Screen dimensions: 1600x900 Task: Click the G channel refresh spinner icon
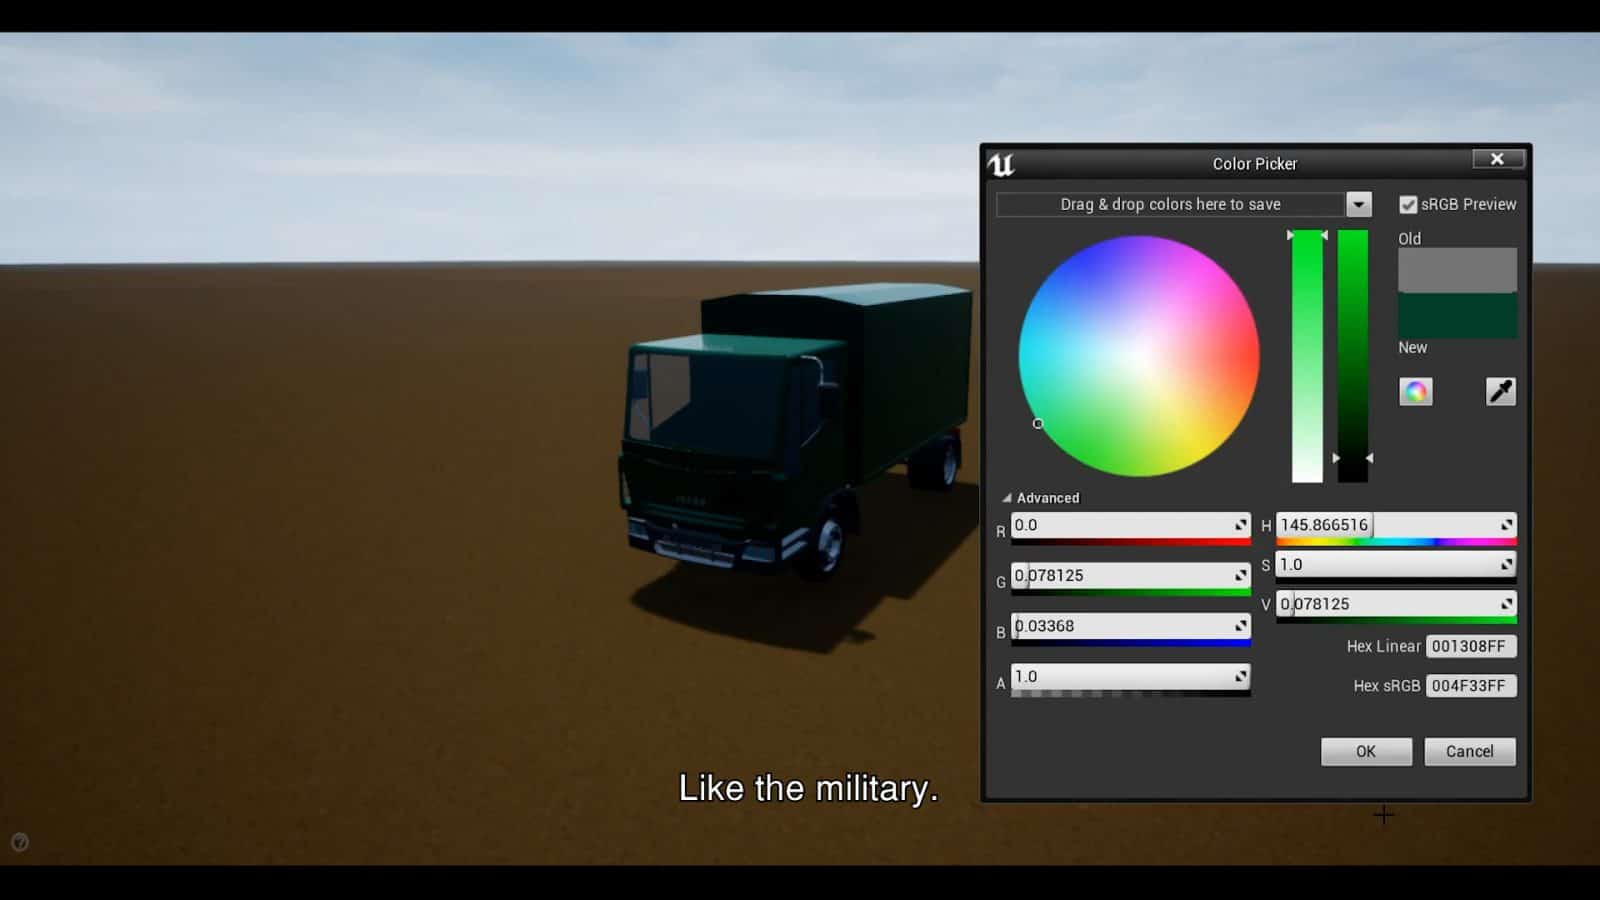1241,574
